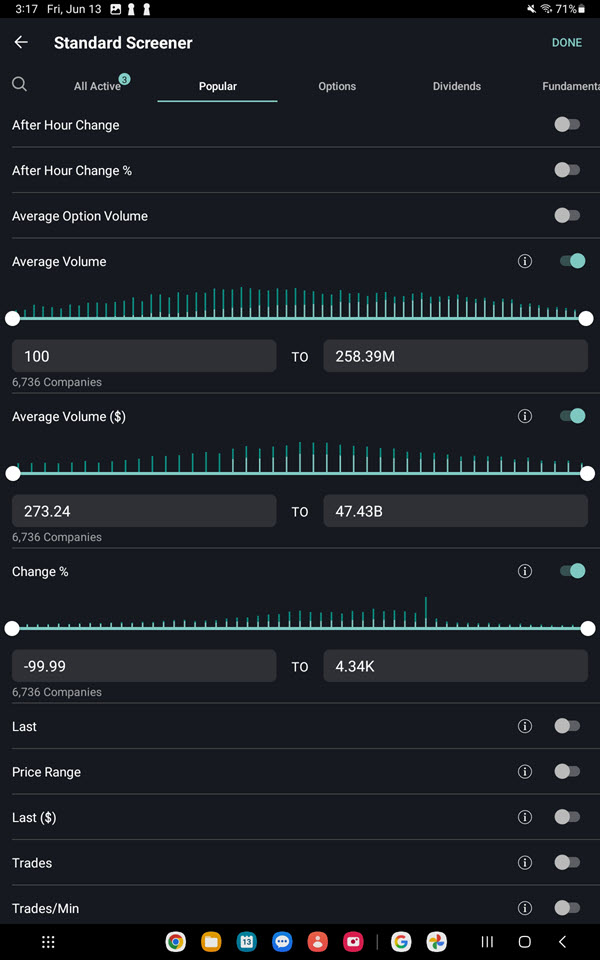Tap the DONE button
The height and width of the screenshot is (960, 600).
click(x=567, y=42)
